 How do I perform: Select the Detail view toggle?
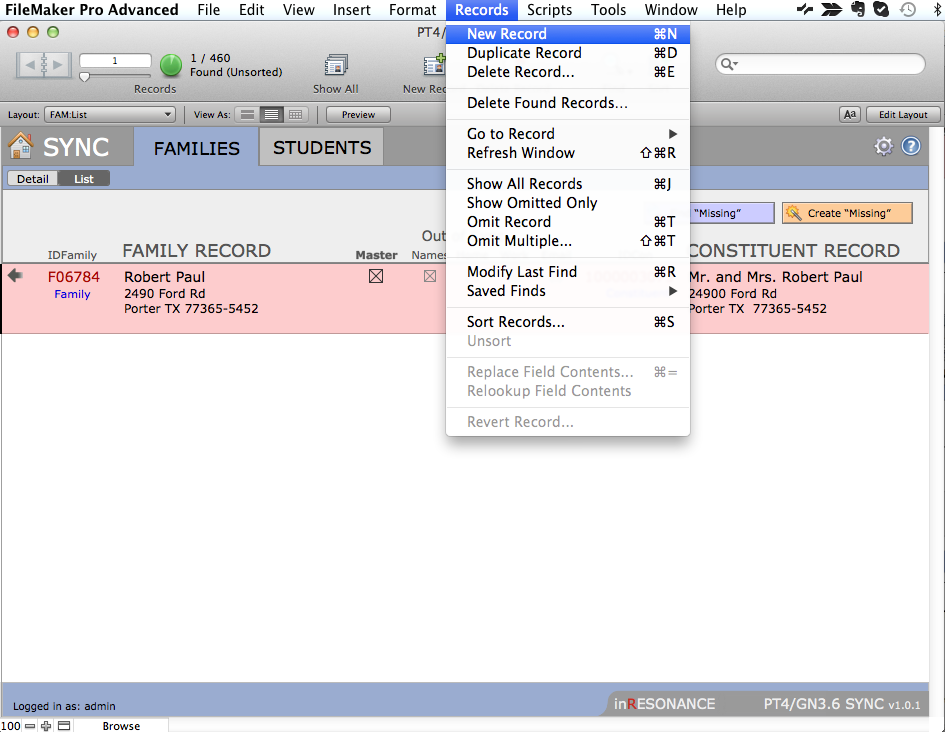coord(33,179)
